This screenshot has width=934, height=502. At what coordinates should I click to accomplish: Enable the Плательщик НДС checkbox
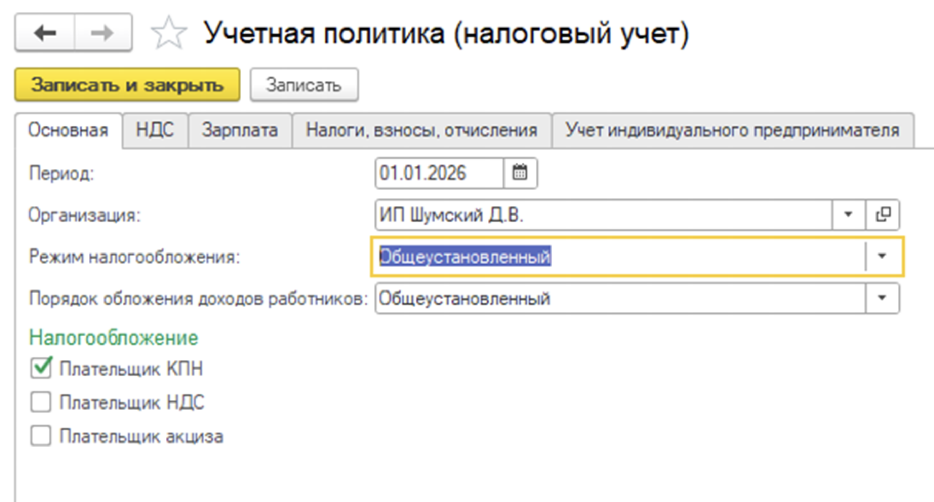tap(42, 403)
